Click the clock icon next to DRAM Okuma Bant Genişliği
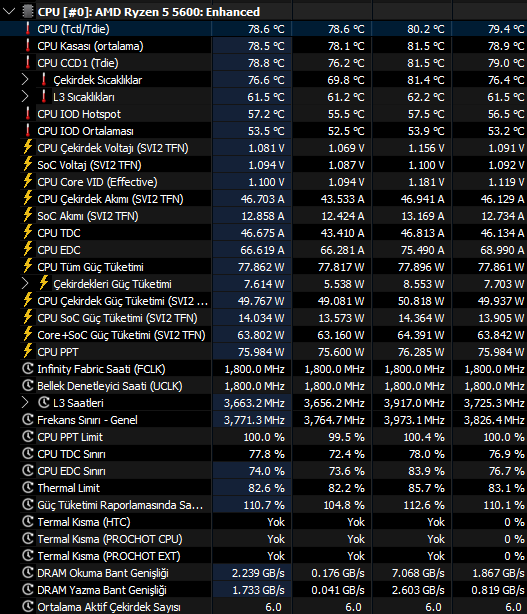The height and width of the screenshot is (614, 527). [x=28, y=573]
